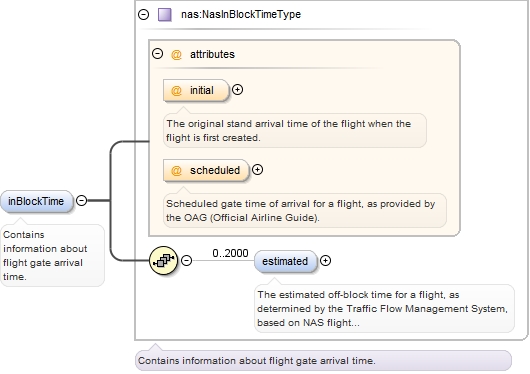Click the purple complex type square icon
The height and width of the screenshot is (374, 530).
click(165, 15)
